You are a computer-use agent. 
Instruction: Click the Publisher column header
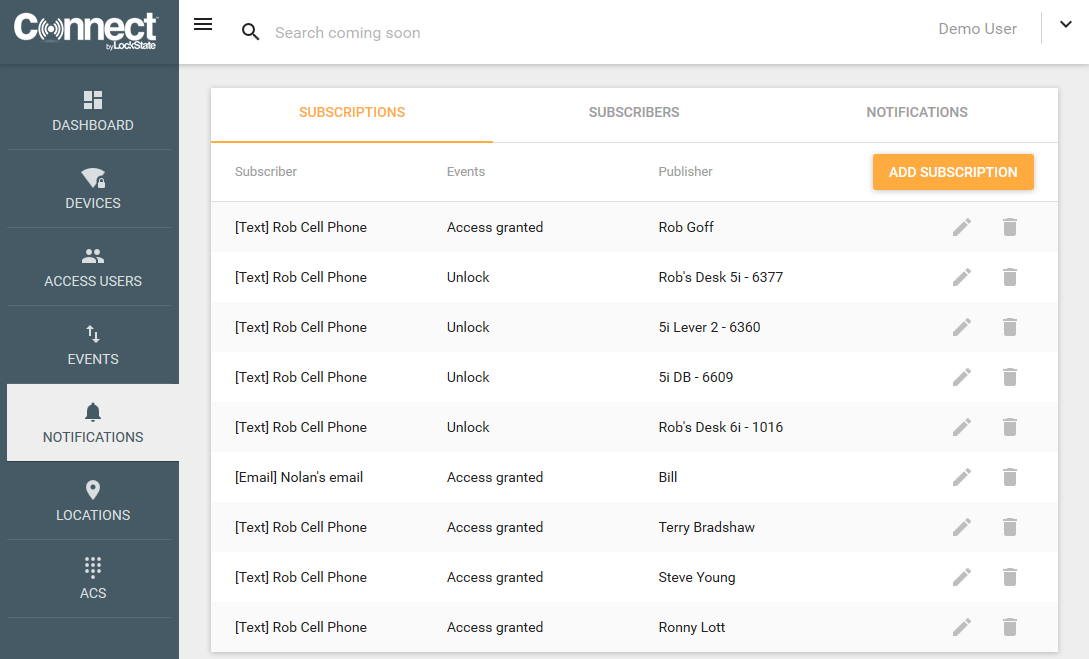pos(685,172)
